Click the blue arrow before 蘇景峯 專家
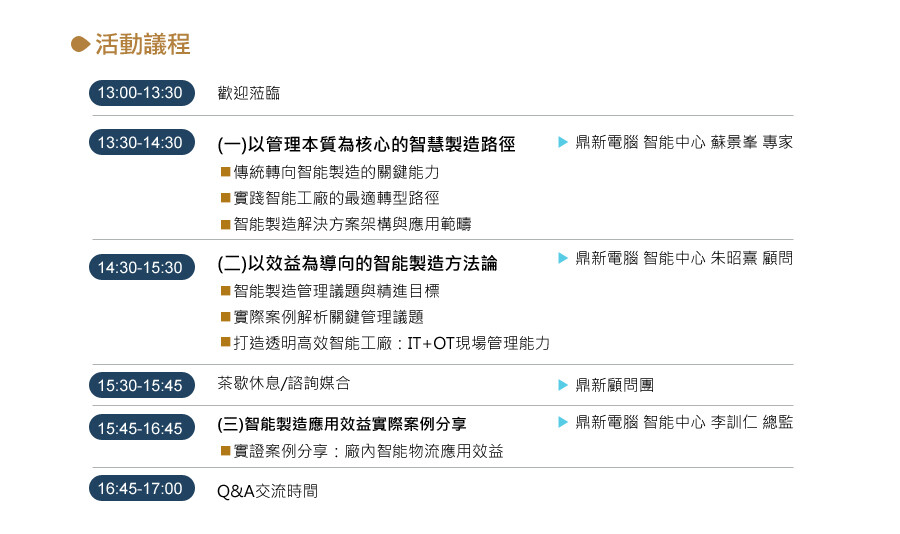Screen dimensions: 900x534 point(563,142)
